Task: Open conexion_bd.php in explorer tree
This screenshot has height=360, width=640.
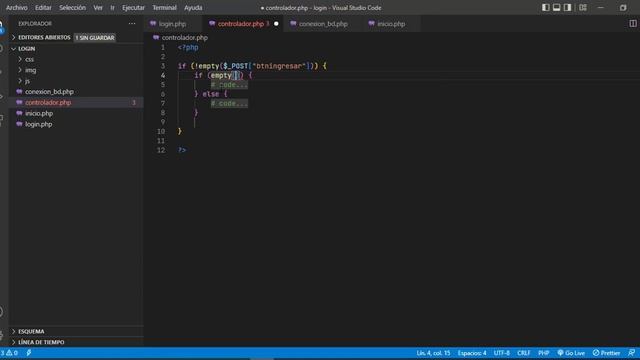Action: click(x=49, y=92)
